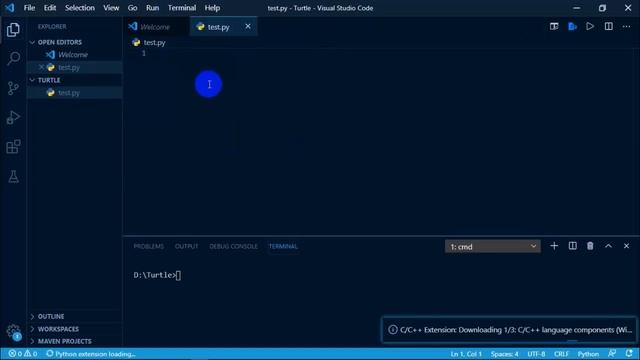Switch to the Problems panel tab
Image resolution: width=640 pixels, height=360 pixels.
[149, 246]
